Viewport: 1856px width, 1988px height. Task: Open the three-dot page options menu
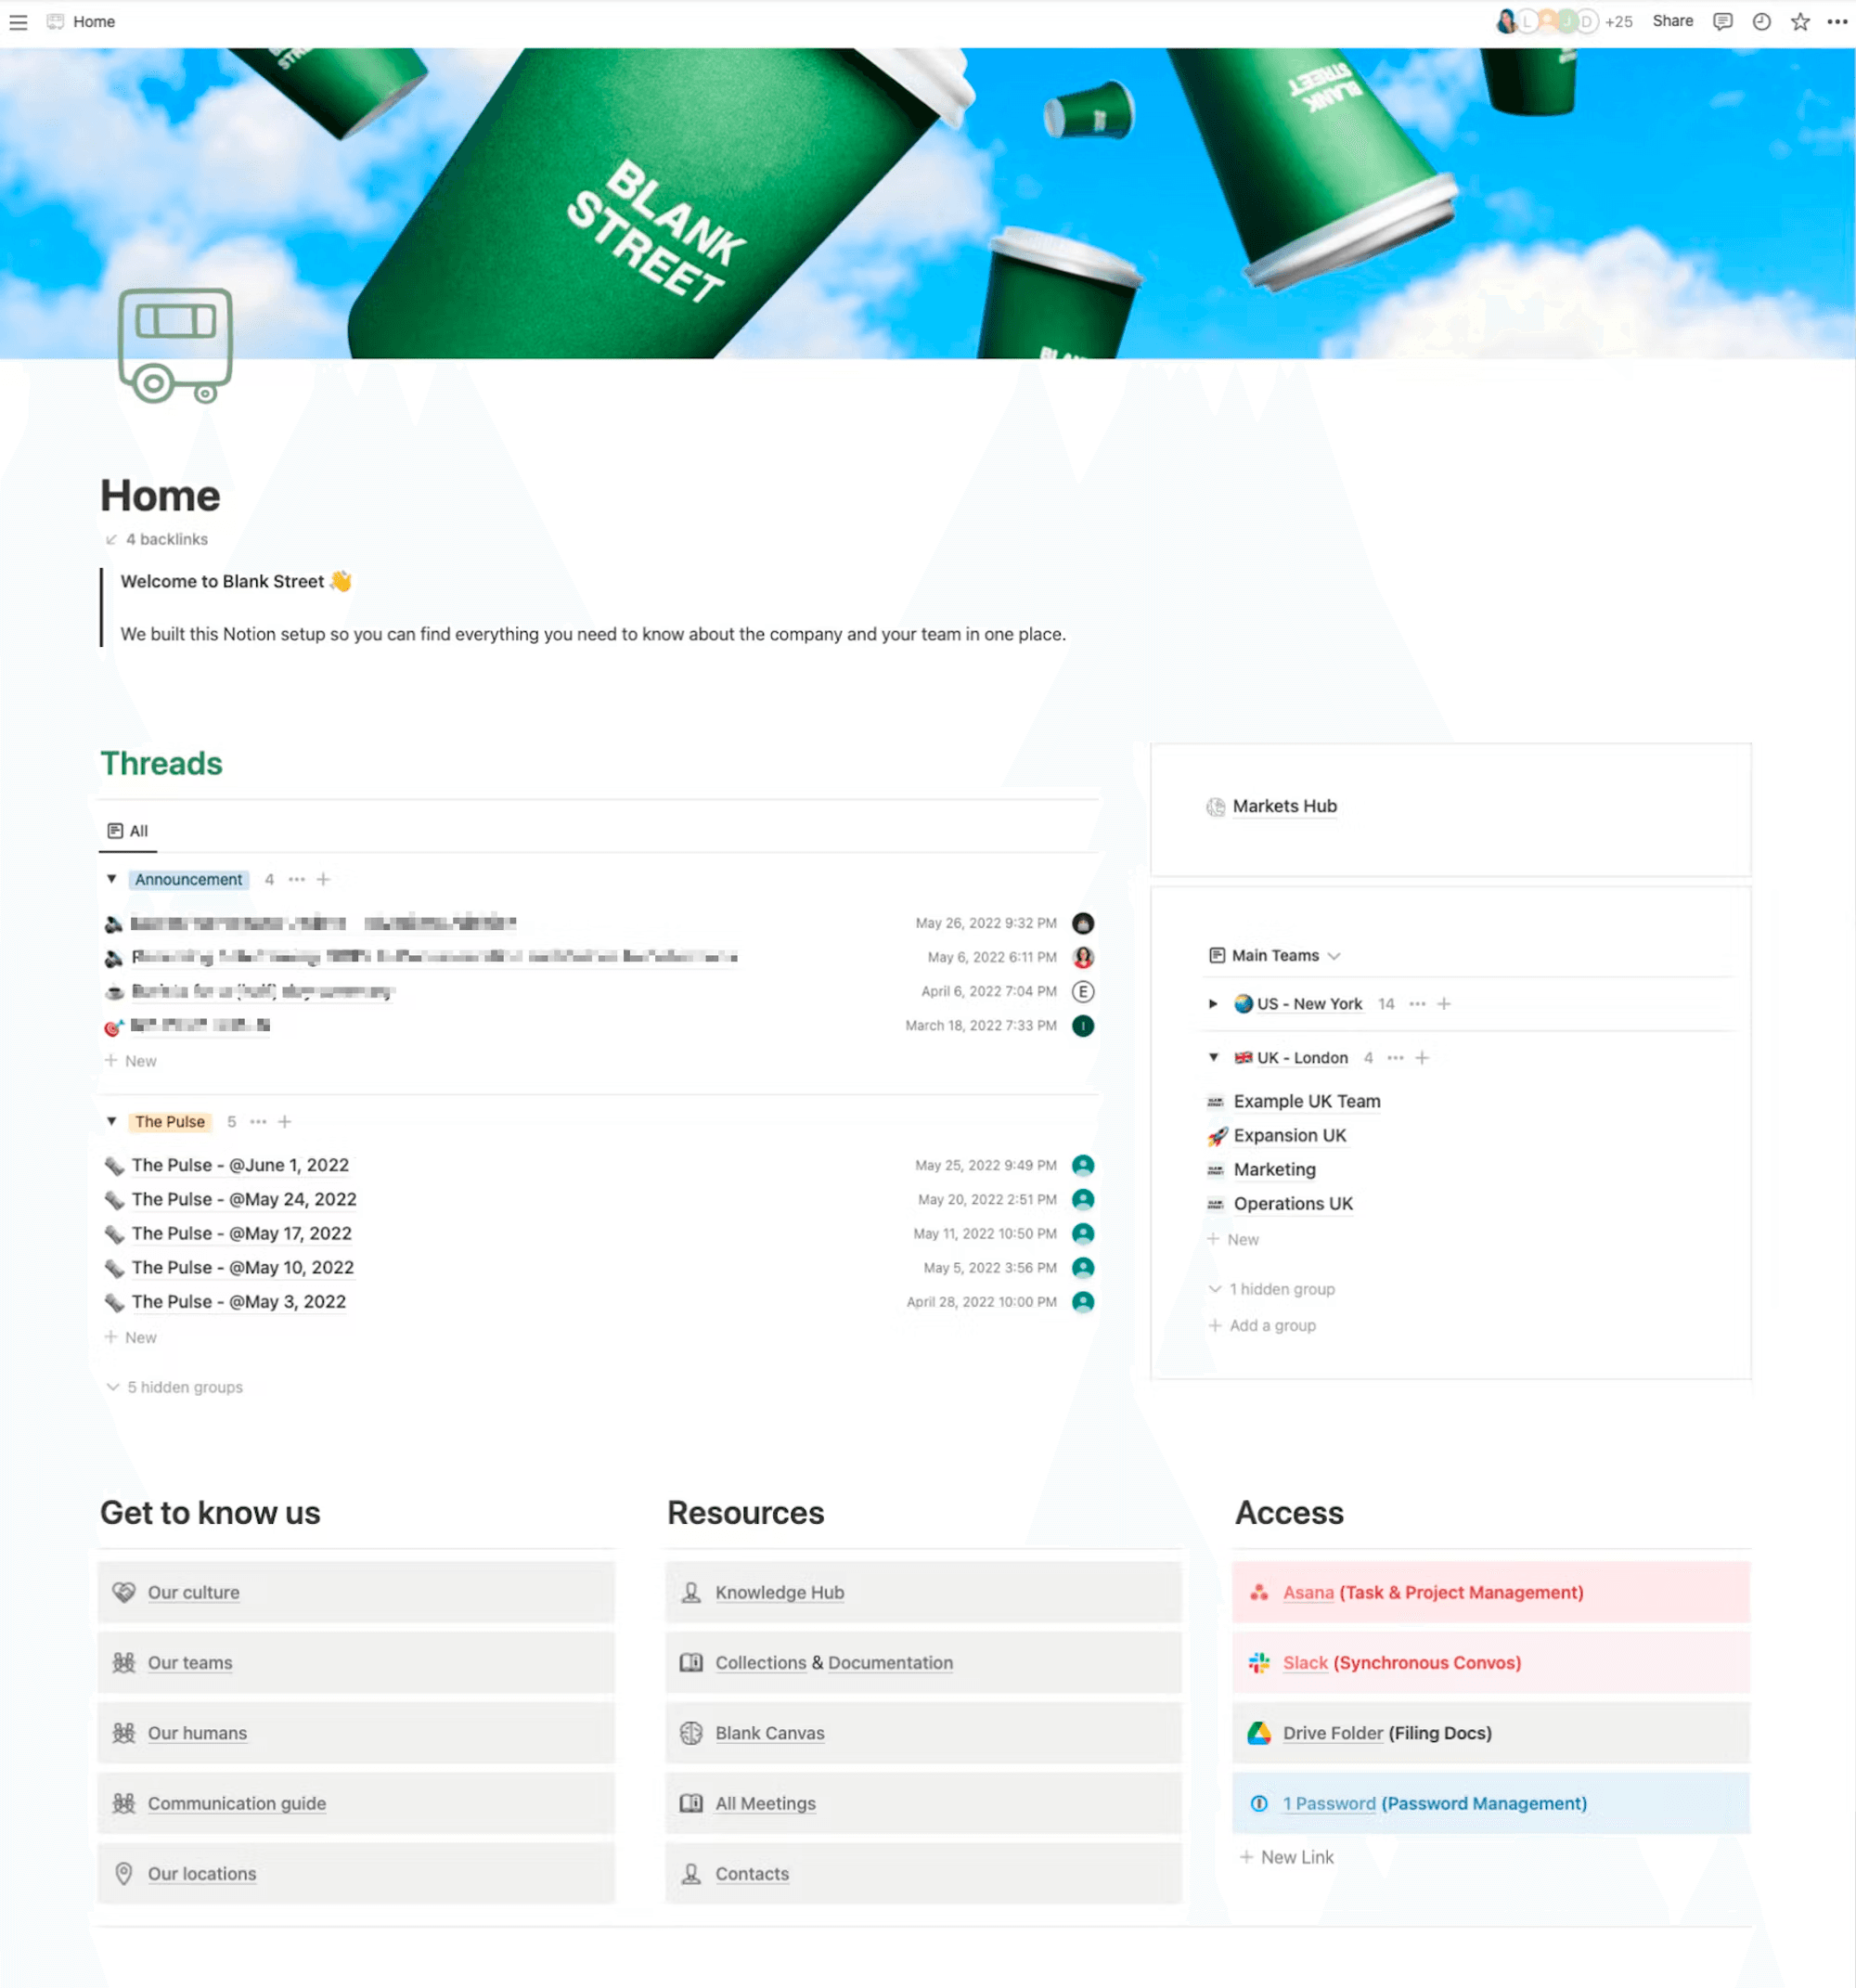click(x=1837, y=22)
